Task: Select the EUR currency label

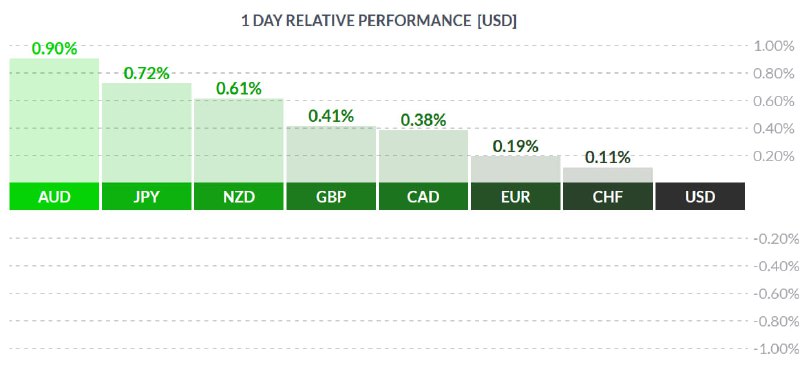Action: tap(516, 197)
